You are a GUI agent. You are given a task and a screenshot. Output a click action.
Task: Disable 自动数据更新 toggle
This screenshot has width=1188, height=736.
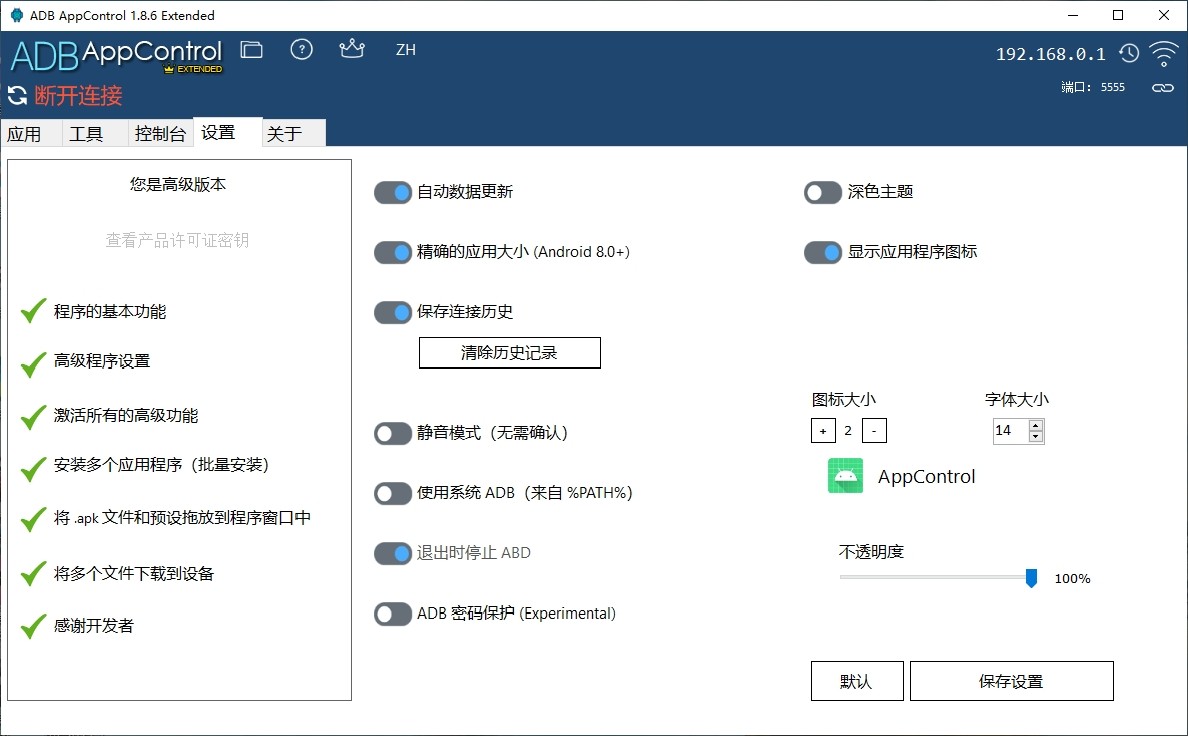(x=393, y=192)
